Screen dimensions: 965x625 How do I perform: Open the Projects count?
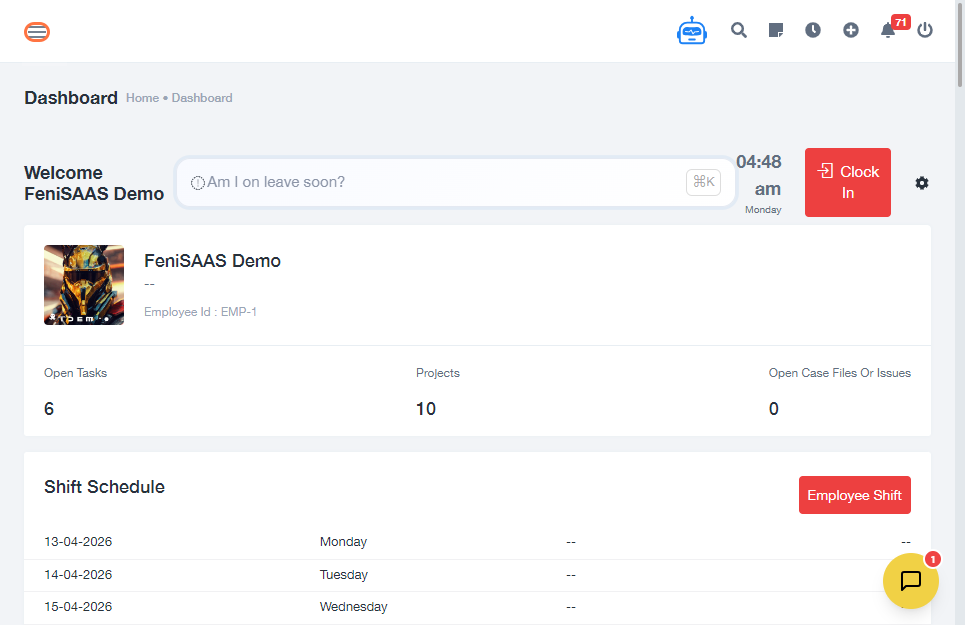coord(426,409)
